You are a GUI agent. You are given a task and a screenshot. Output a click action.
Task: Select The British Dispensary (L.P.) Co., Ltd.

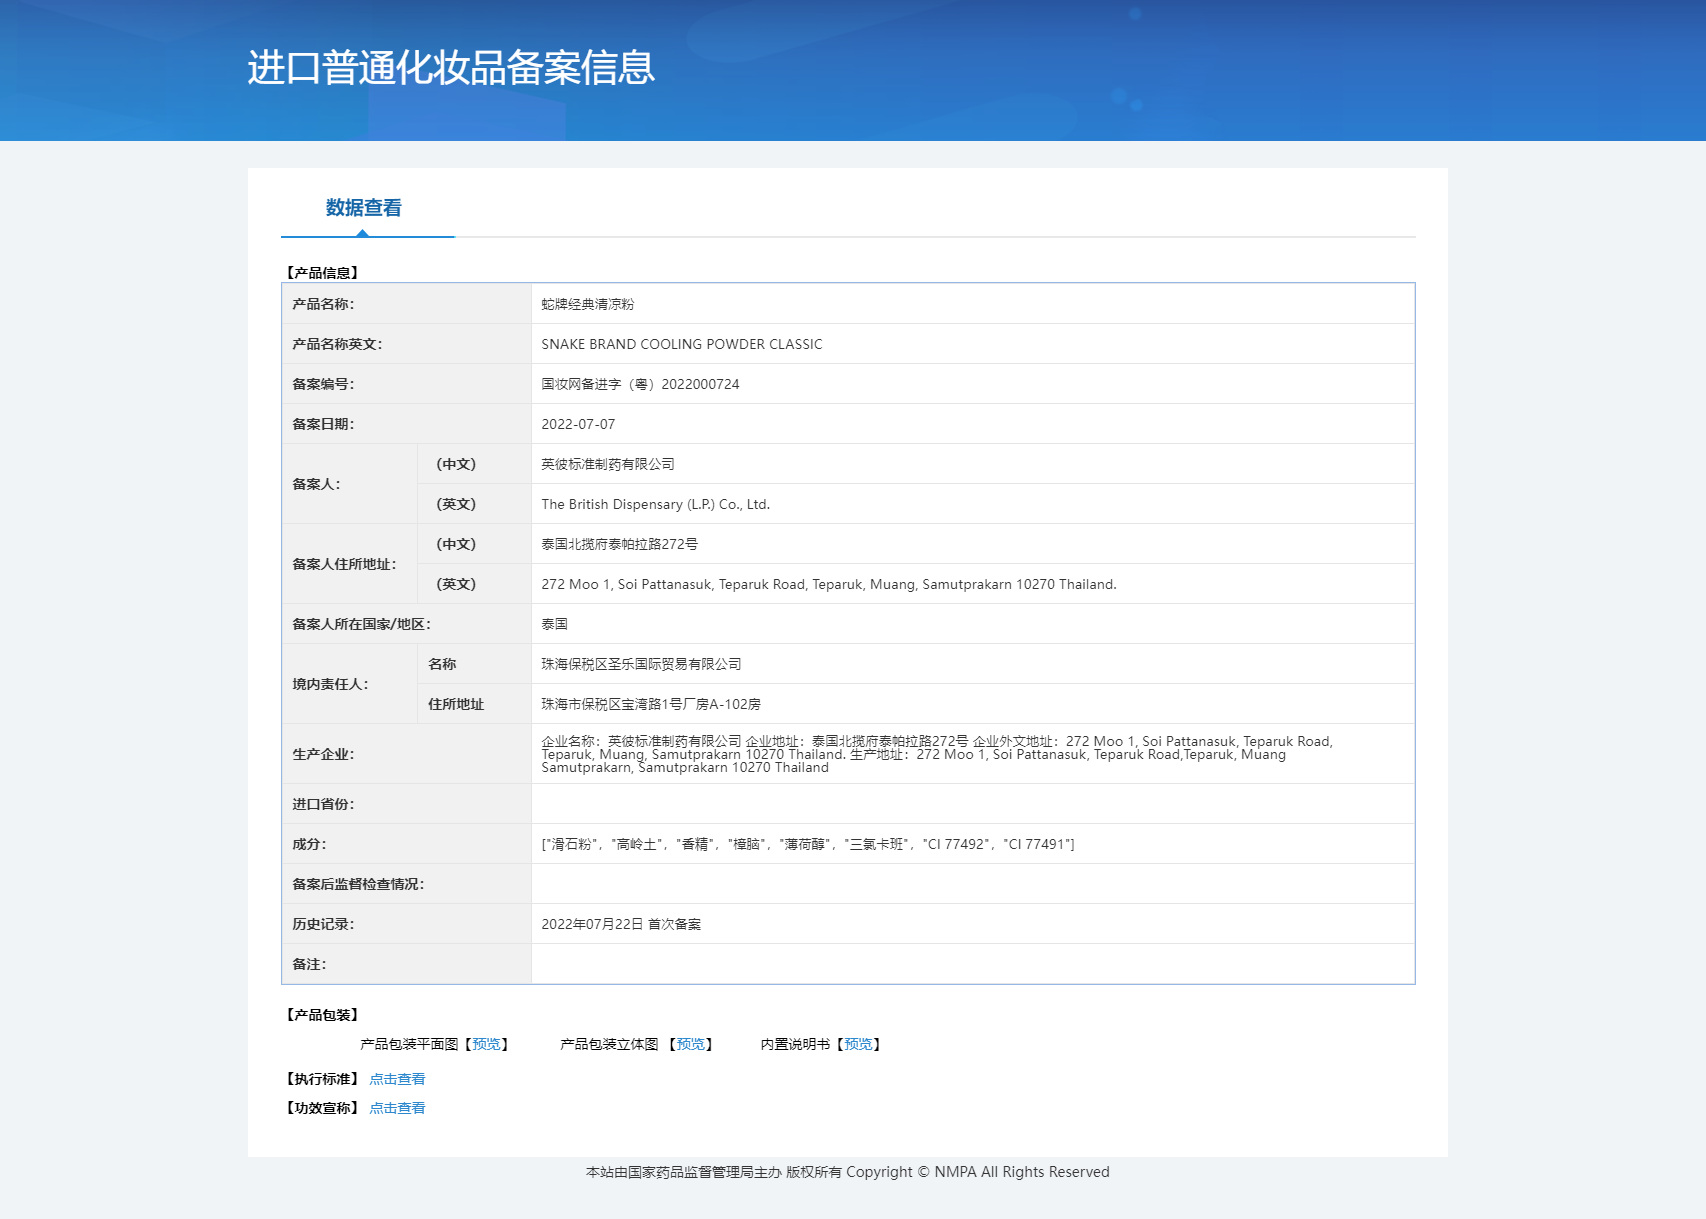tap(656, 504)
